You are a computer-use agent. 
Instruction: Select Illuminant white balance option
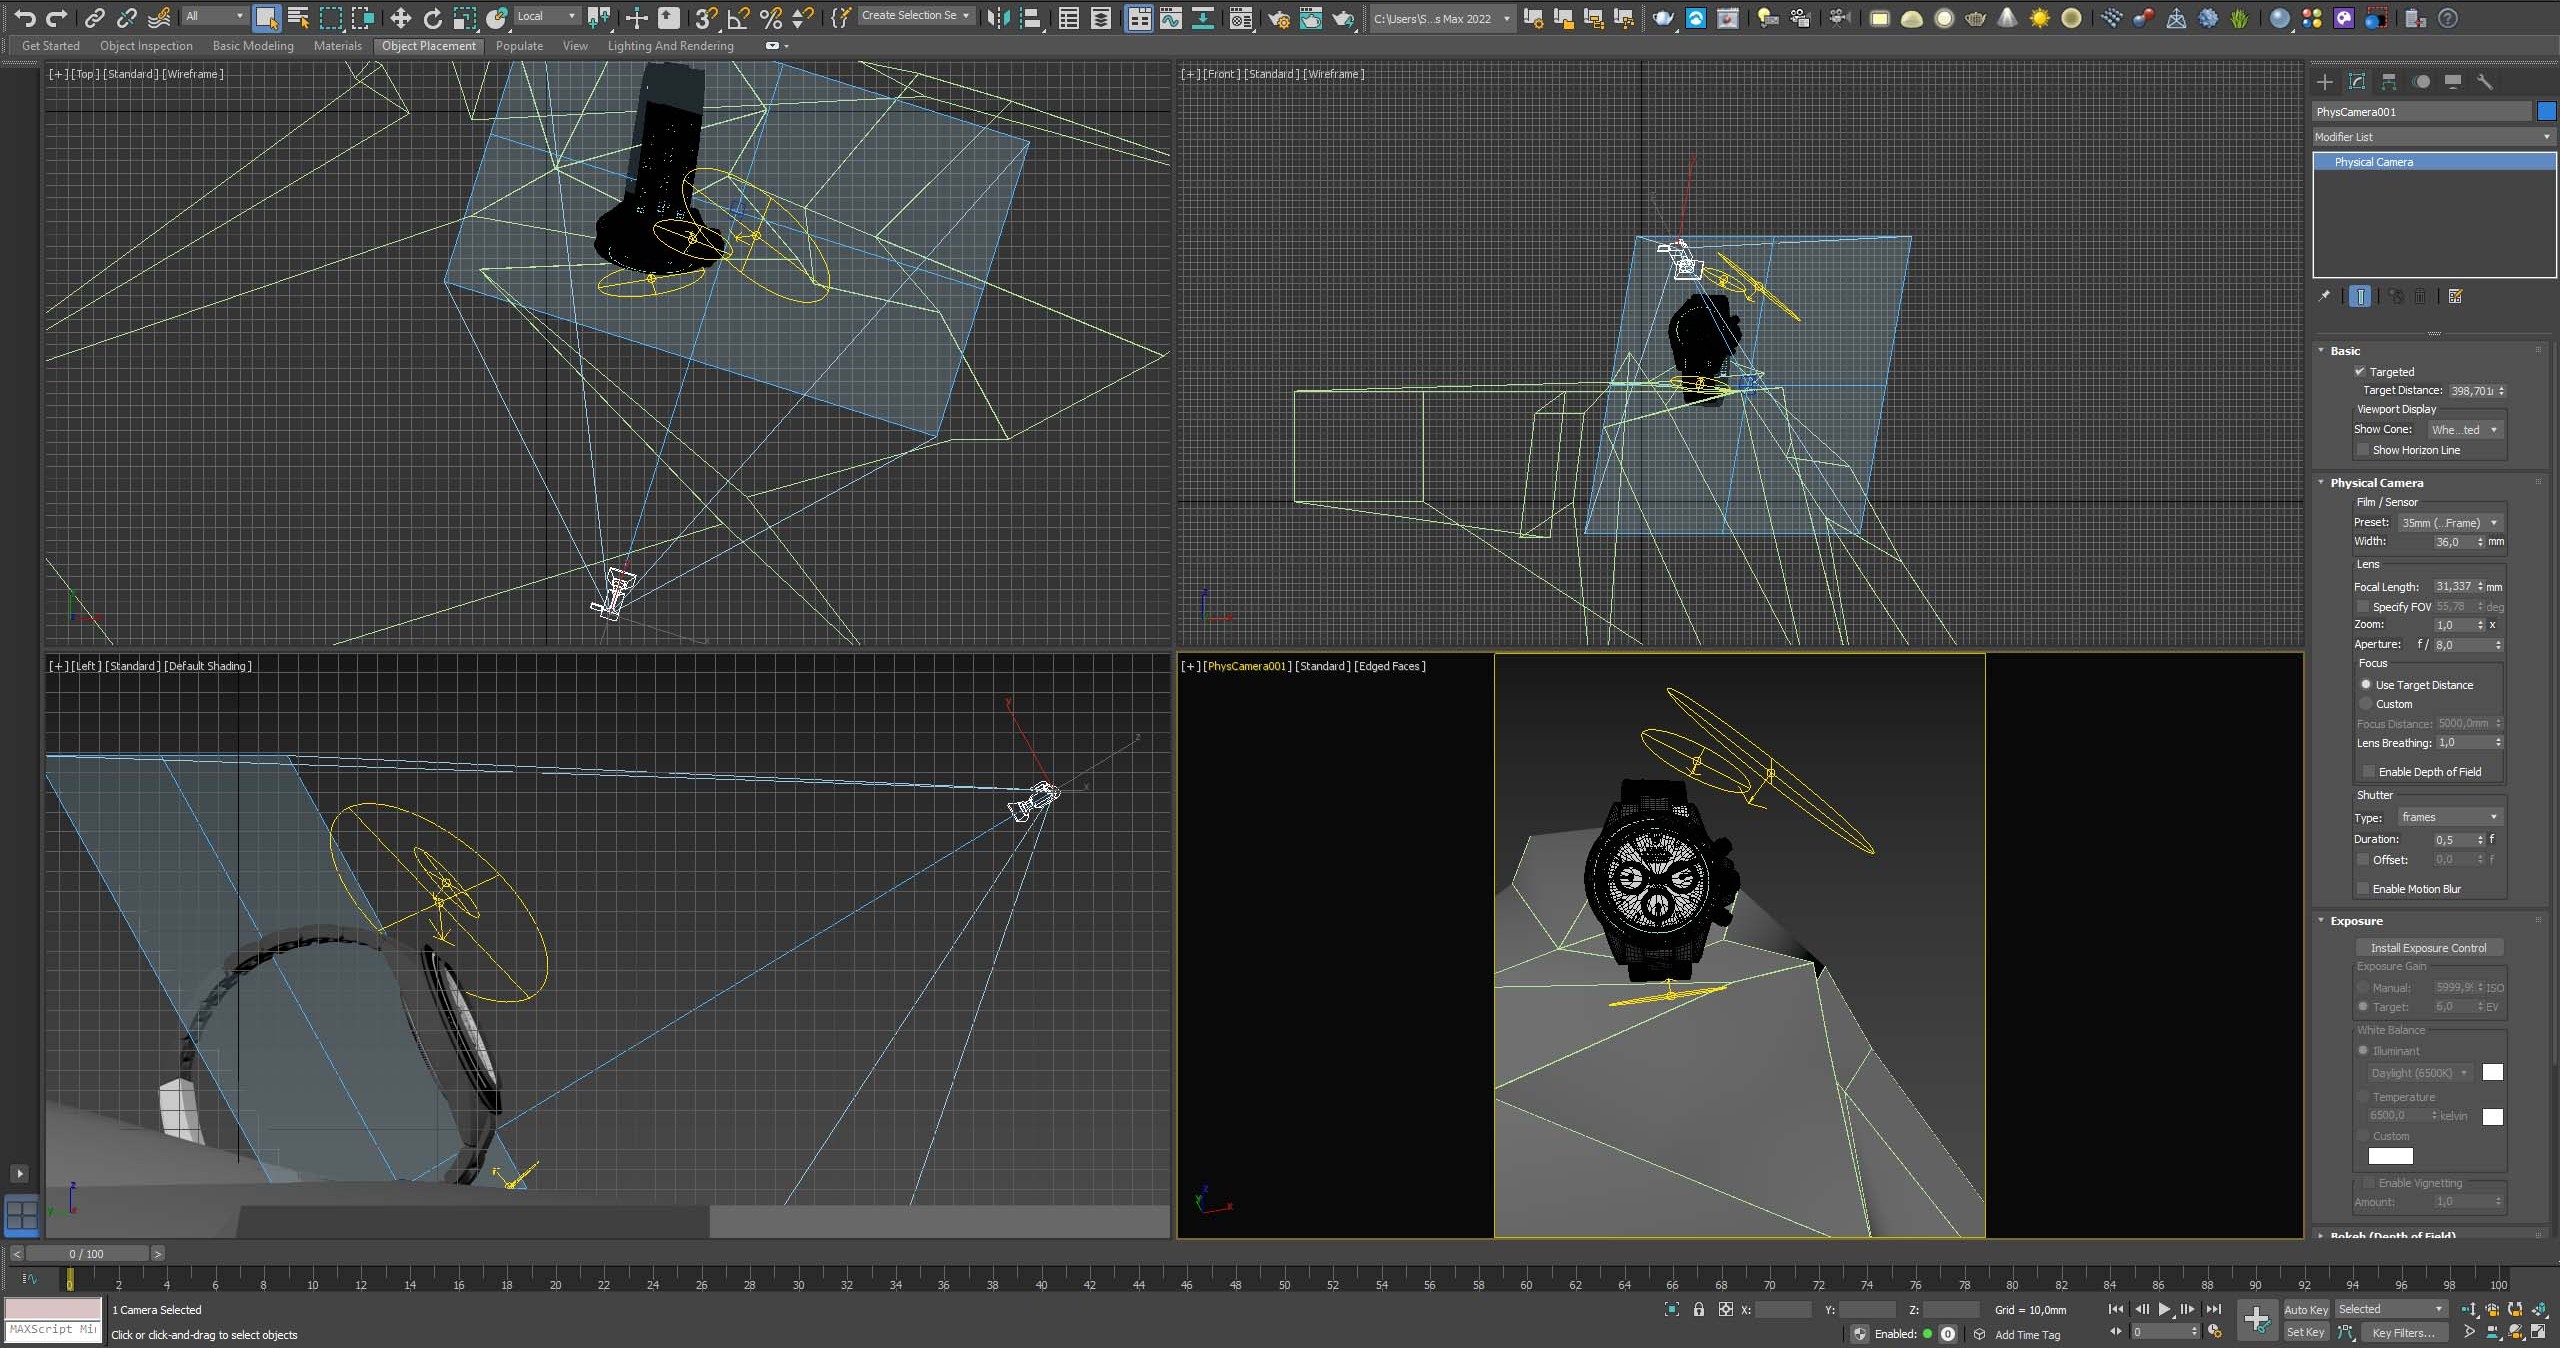[x=2363, y=1051]
